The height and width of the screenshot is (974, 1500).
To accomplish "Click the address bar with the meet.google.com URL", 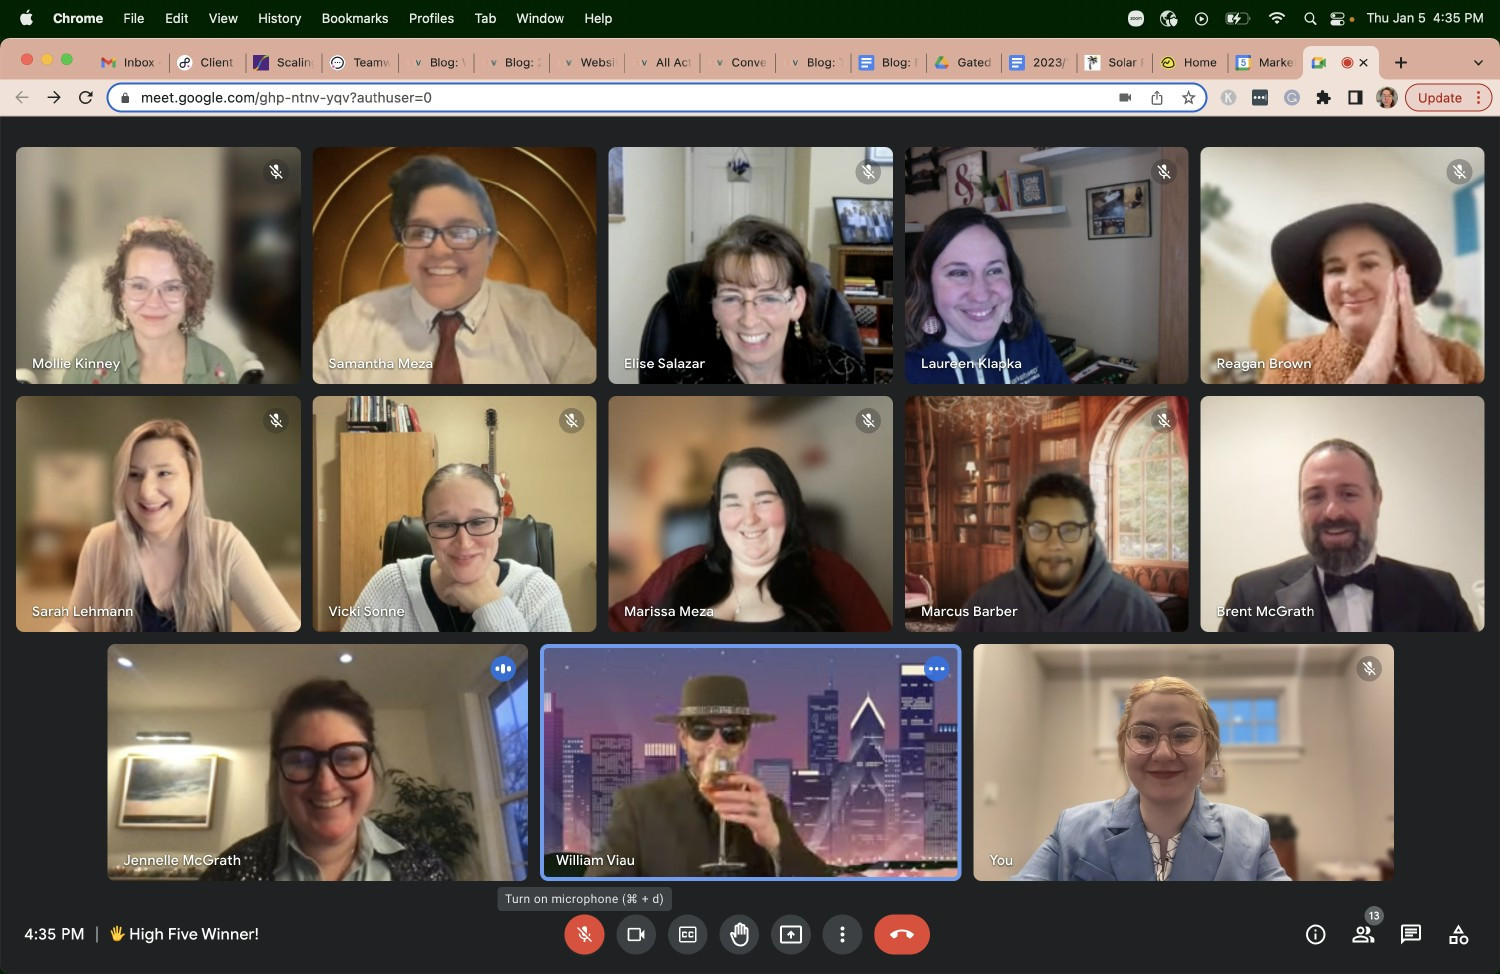I will point(657,97).
